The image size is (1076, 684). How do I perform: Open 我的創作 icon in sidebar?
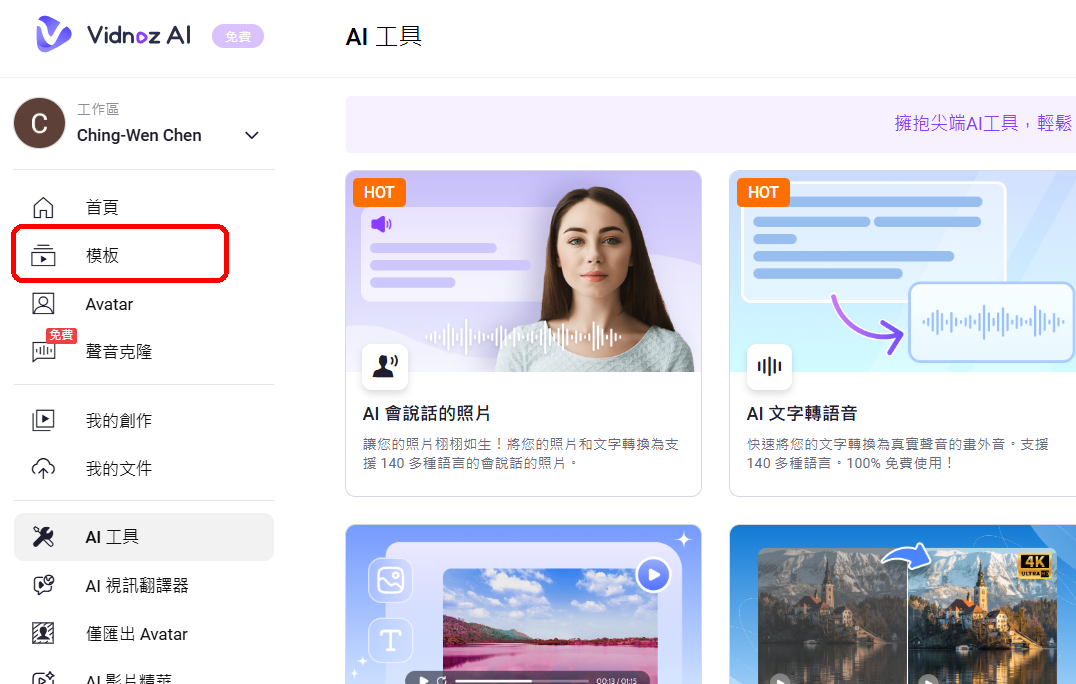click(43, 420)
